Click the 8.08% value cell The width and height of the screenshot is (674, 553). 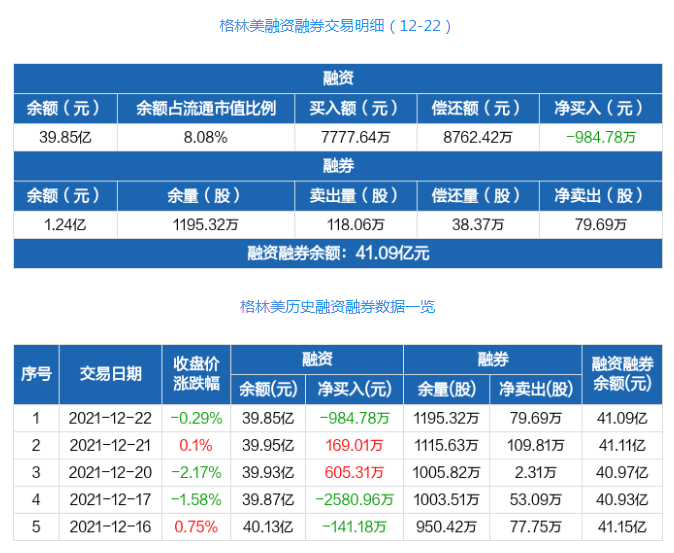point(206,137)
